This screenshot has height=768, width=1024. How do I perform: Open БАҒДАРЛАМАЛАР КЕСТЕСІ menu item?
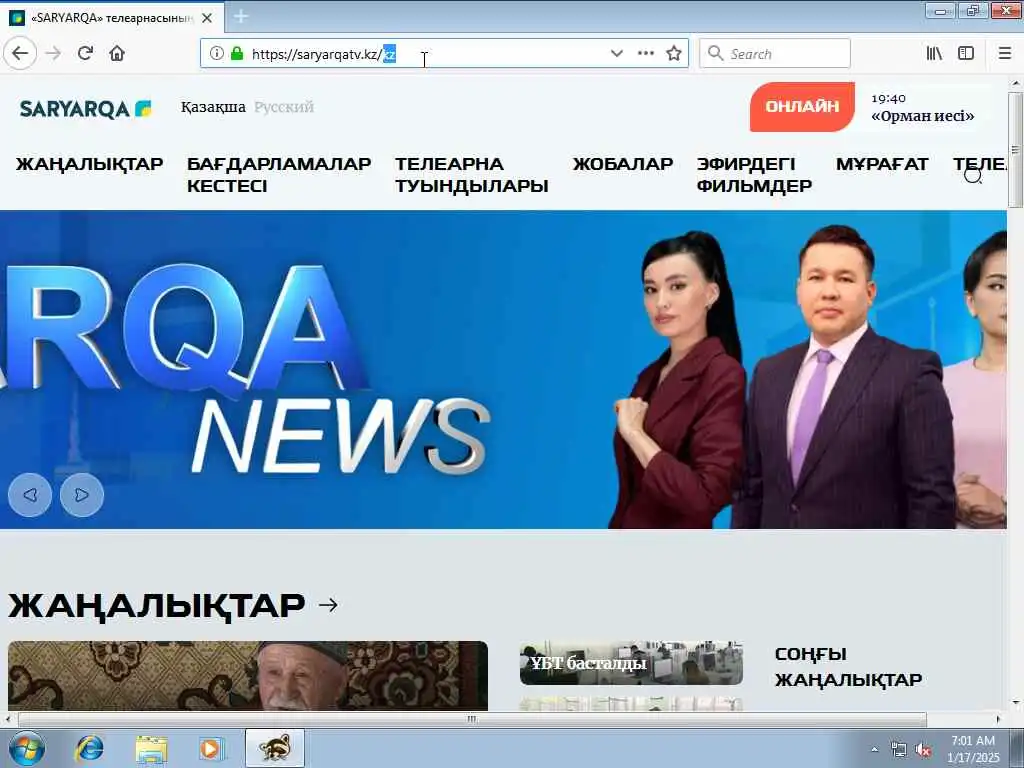[279, 175]
